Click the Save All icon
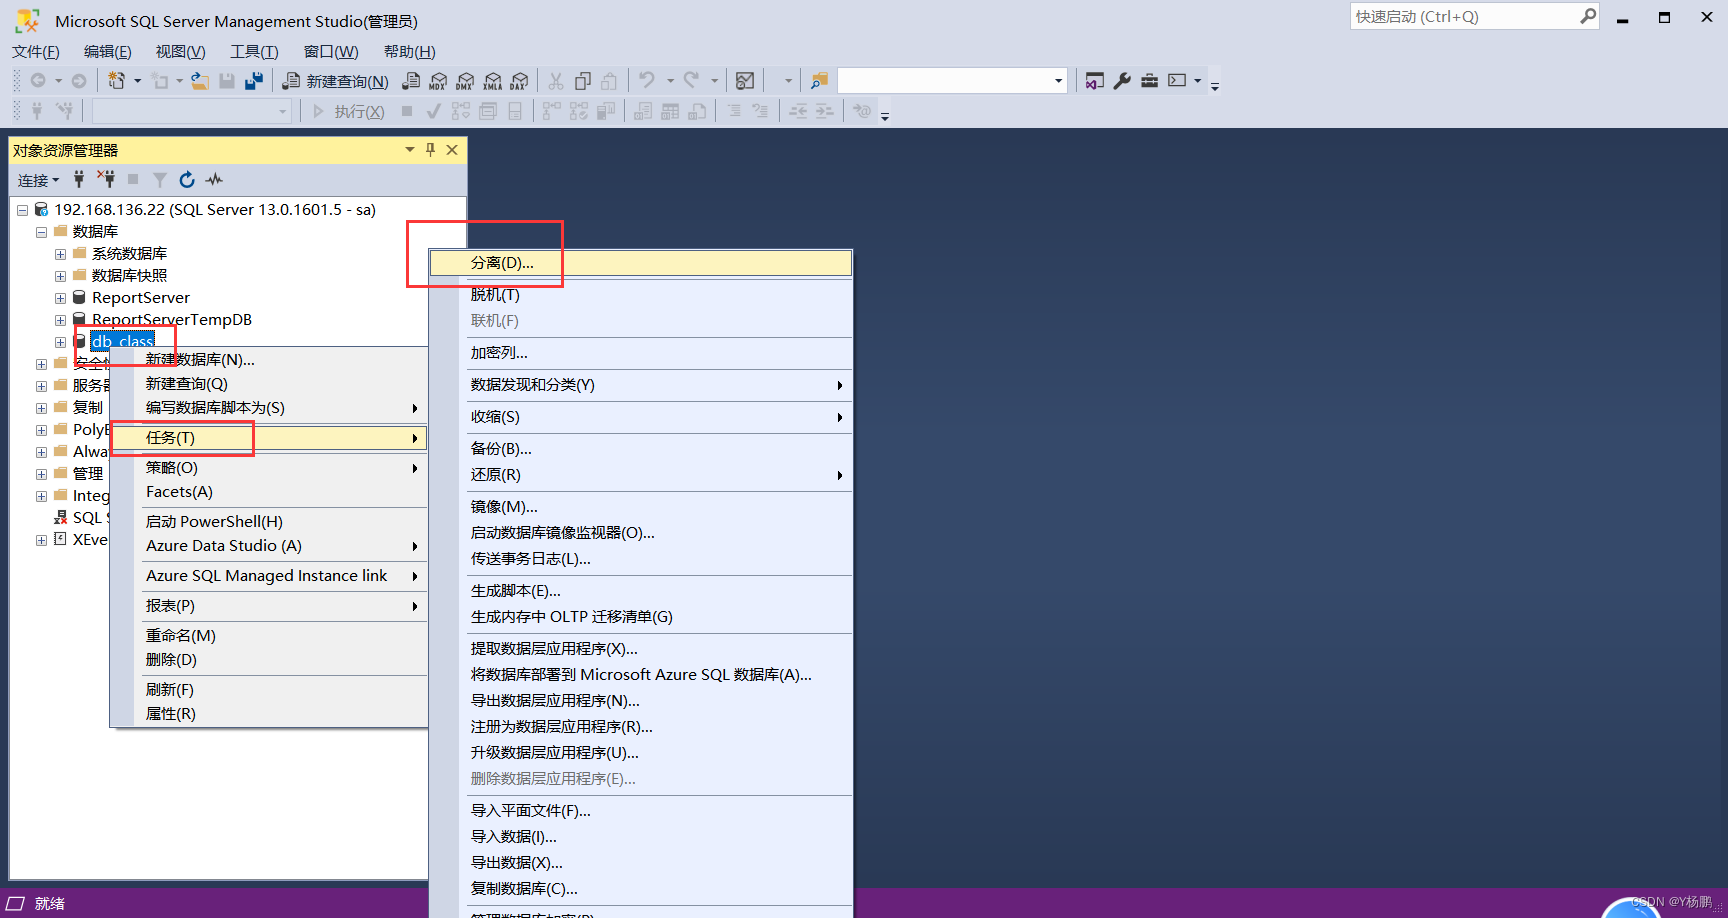Screen dimensions: 1728x918 coord(254,81)
